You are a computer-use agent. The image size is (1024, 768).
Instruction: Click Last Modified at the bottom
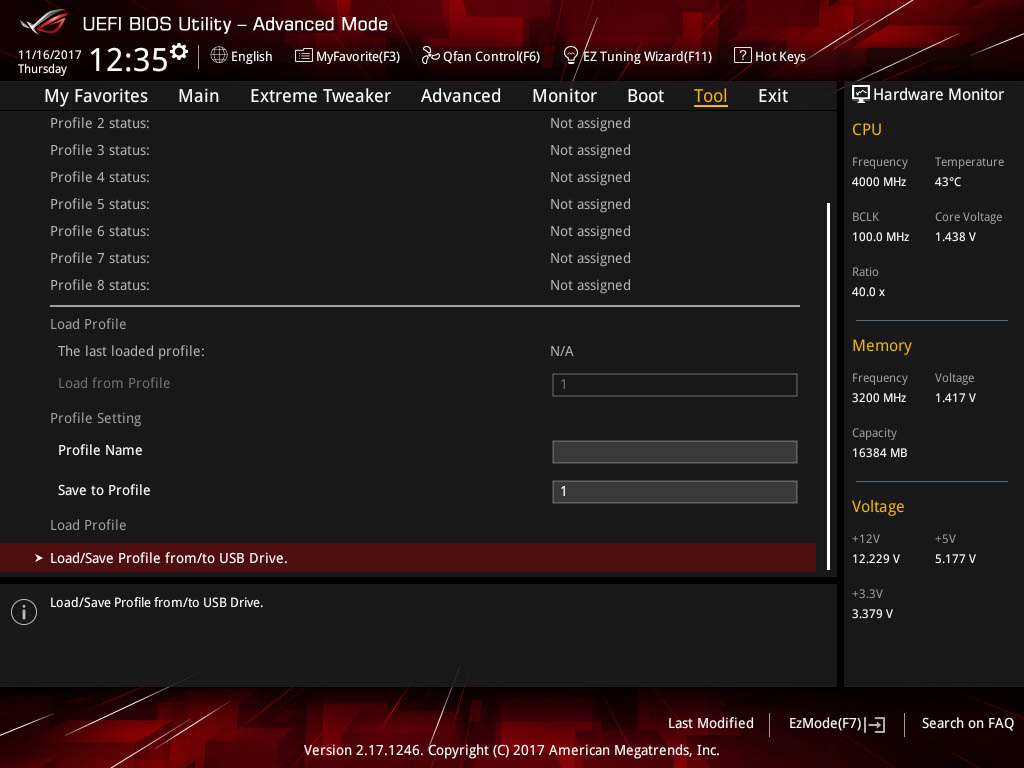tap(711, 723)
